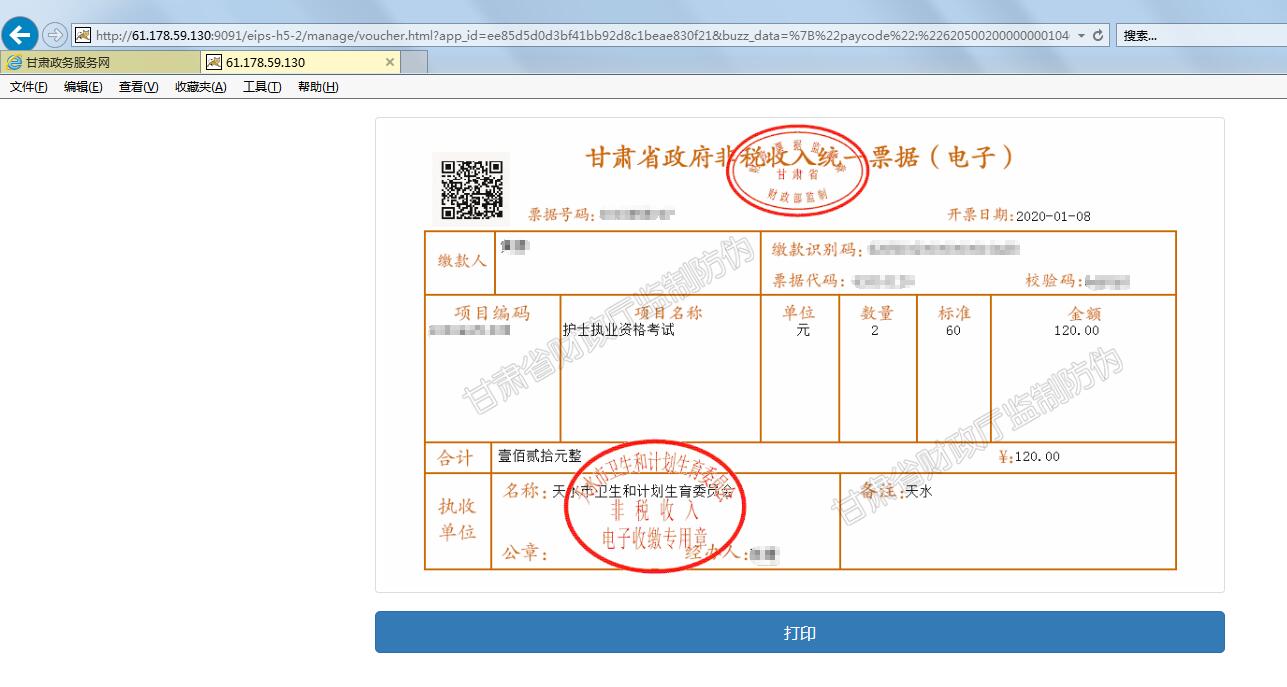Open the 帮助 help menu
Screen dimensions: 1287x687
(x=317, y=87)
